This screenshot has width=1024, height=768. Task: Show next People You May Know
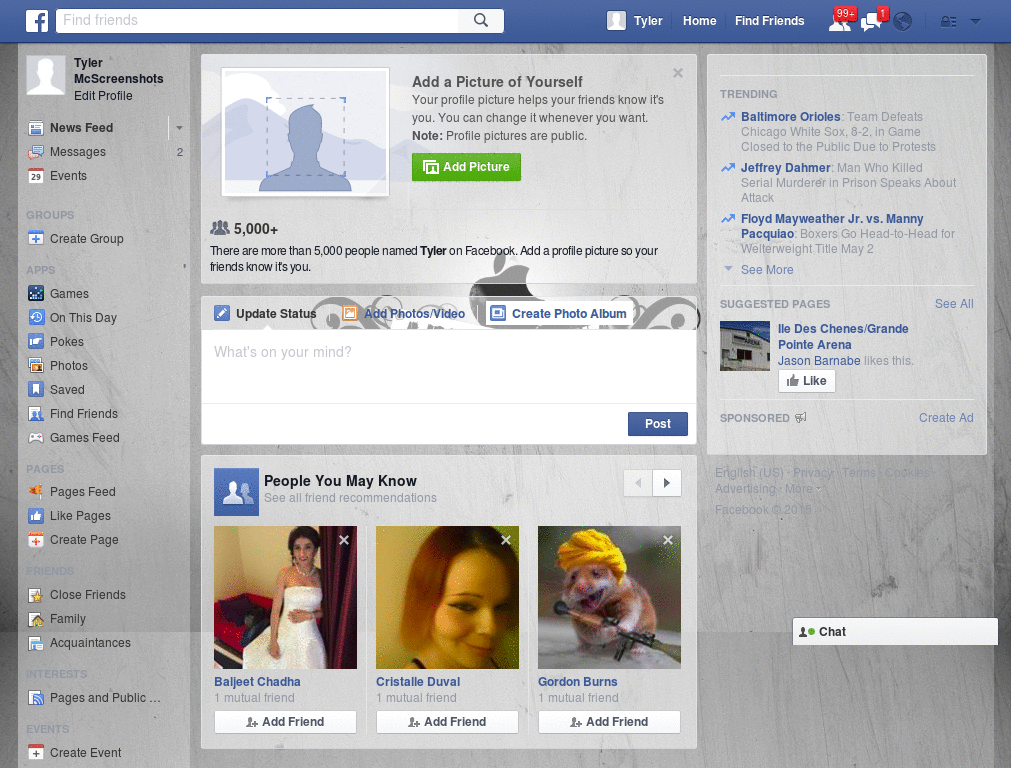[667, 483]
